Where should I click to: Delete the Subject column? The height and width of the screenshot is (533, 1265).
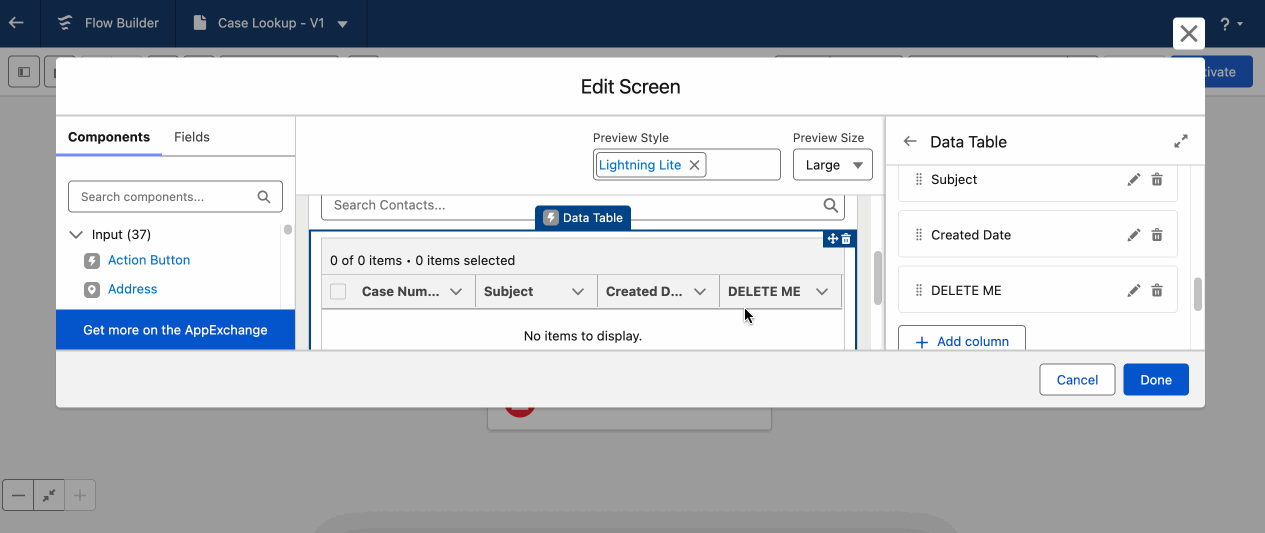(1157, 180)
